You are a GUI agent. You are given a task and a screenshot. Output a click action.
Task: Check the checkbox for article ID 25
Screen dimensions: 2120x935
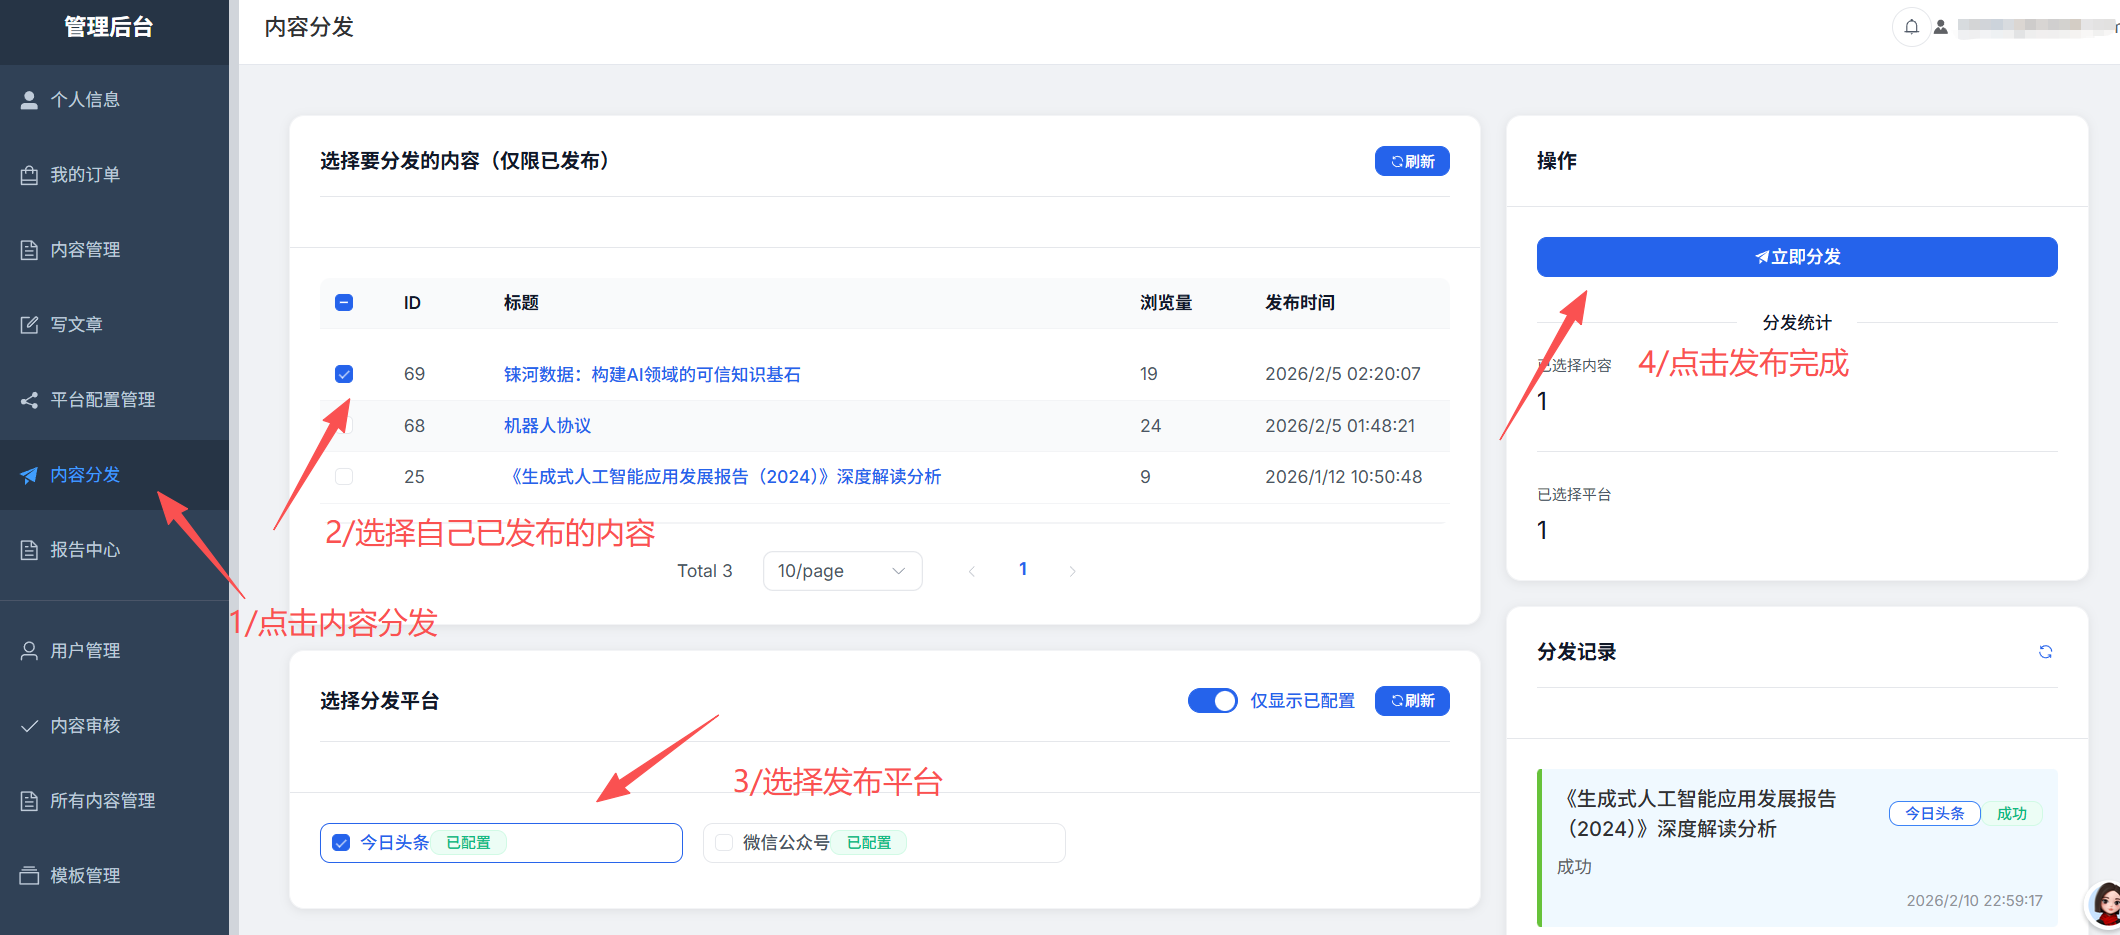click(x=344, y=477)
